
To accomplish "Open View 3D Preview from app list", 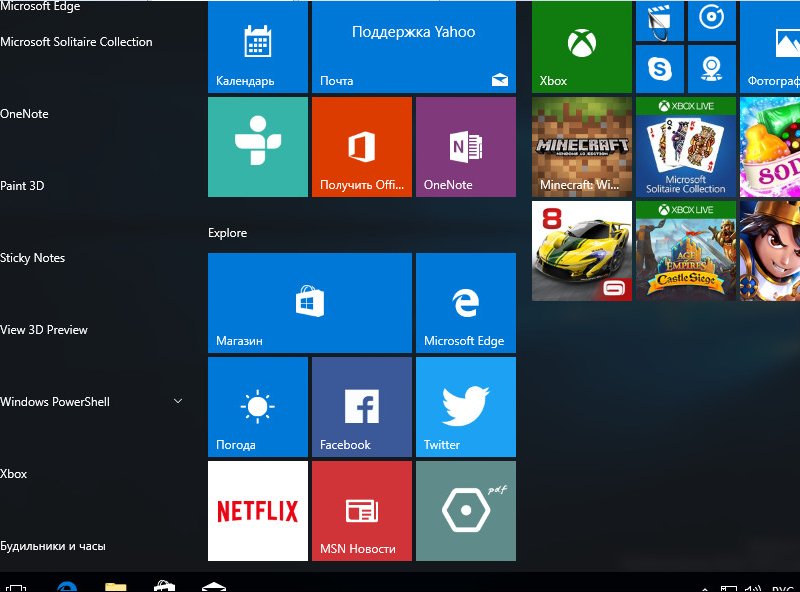I will point(44,330).
